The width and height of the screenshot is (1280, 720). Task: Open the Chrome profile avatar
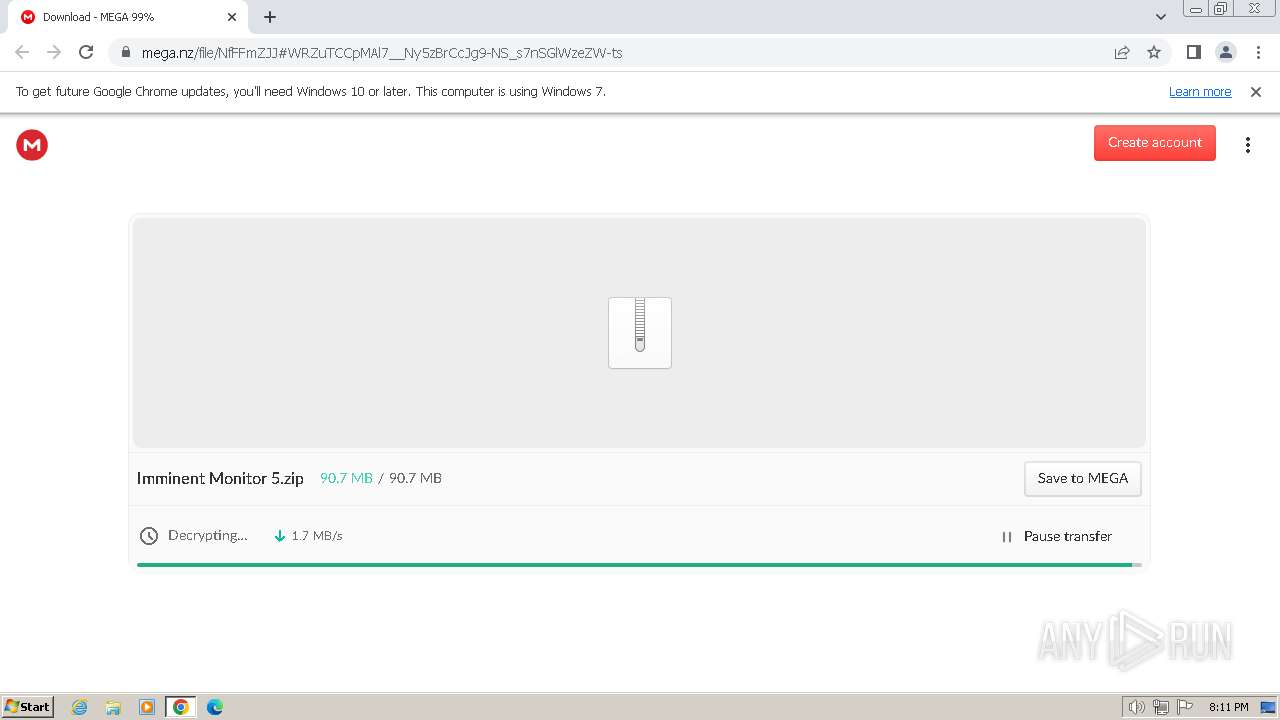coord(1225,52)
